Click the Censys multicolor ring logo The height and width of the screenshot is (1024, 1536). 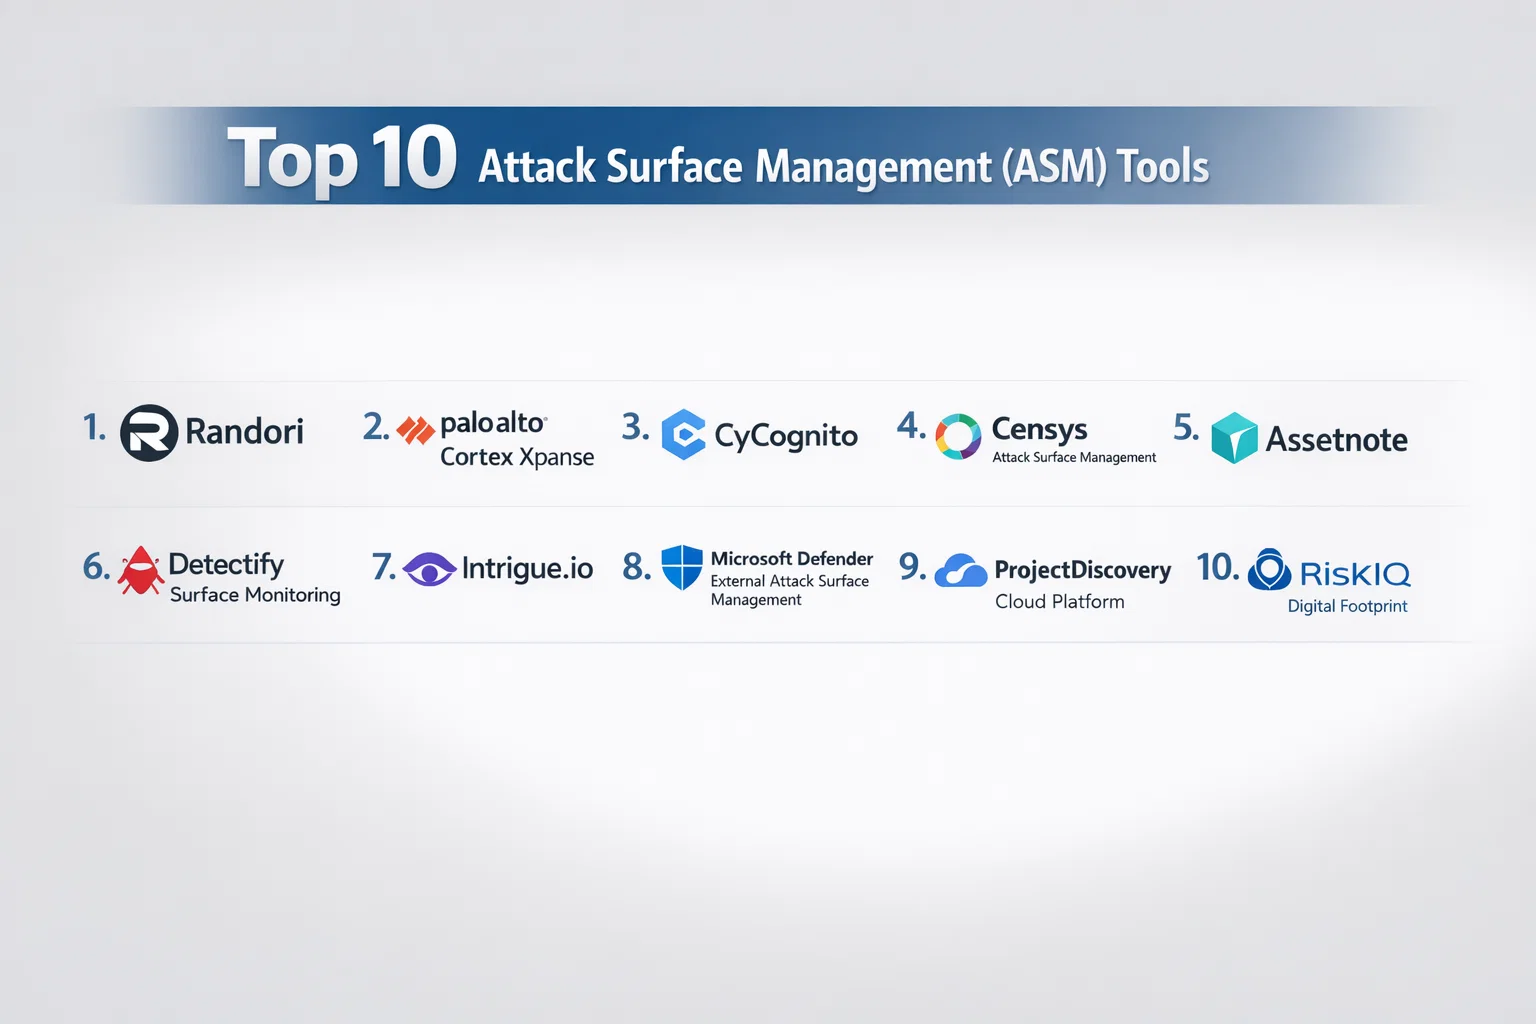click(x=958, y=437)
